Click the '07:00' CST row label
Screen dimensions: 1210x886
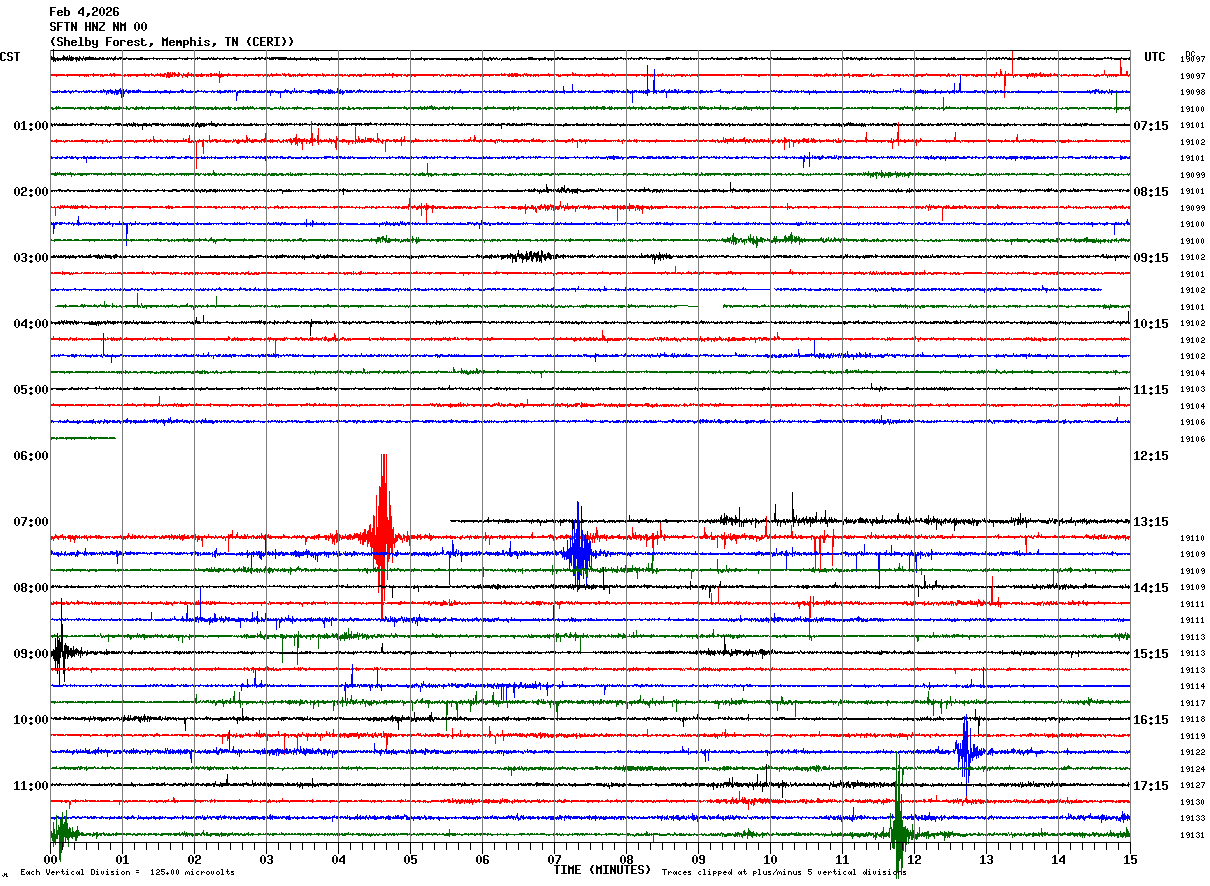31,522
